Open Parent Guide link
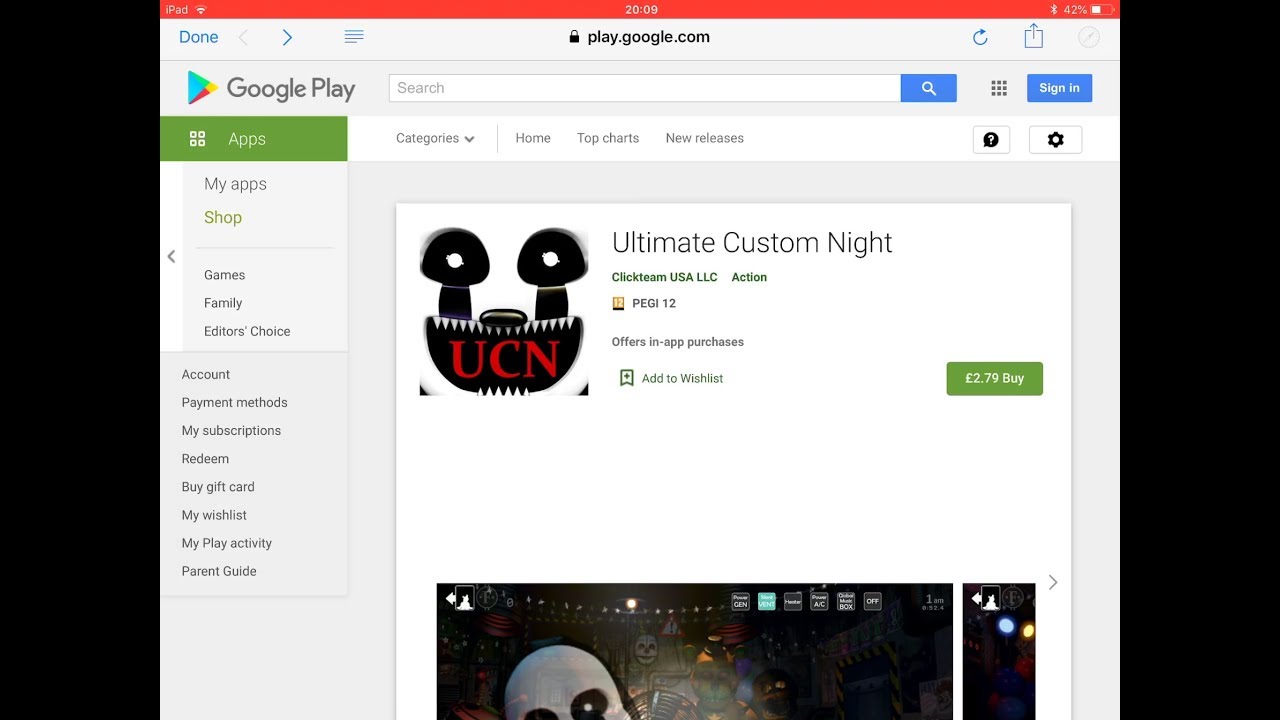 (x=219, y=571)
